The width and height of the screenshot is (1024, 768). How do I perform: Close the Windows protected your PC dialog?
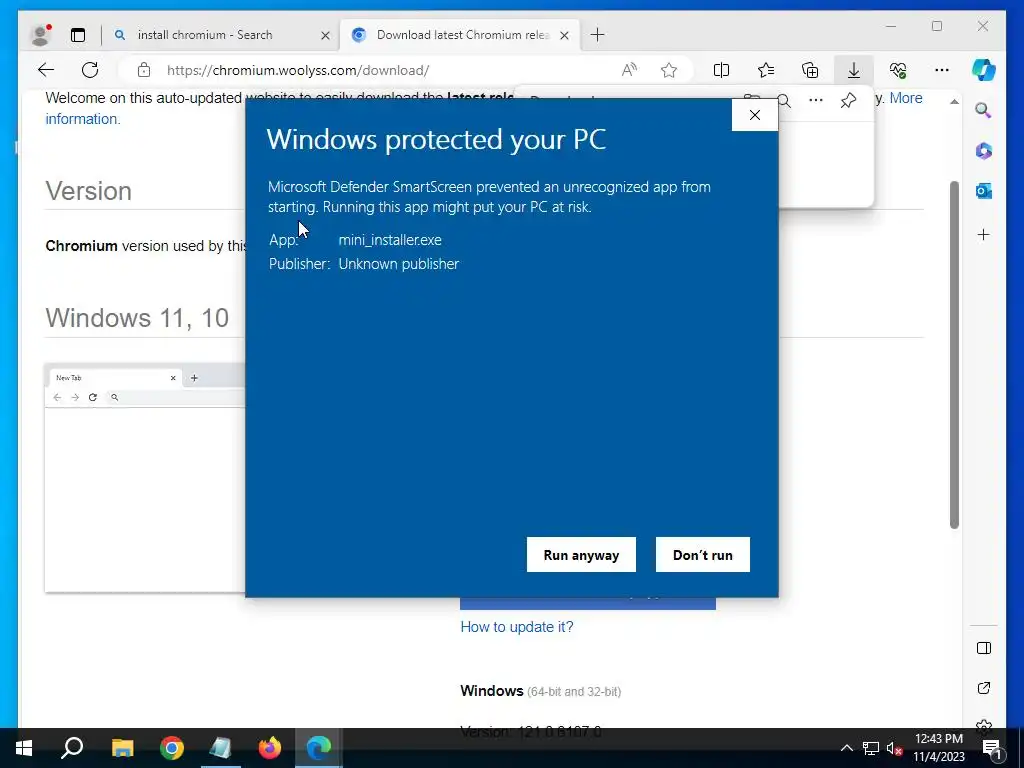(755, 115)
